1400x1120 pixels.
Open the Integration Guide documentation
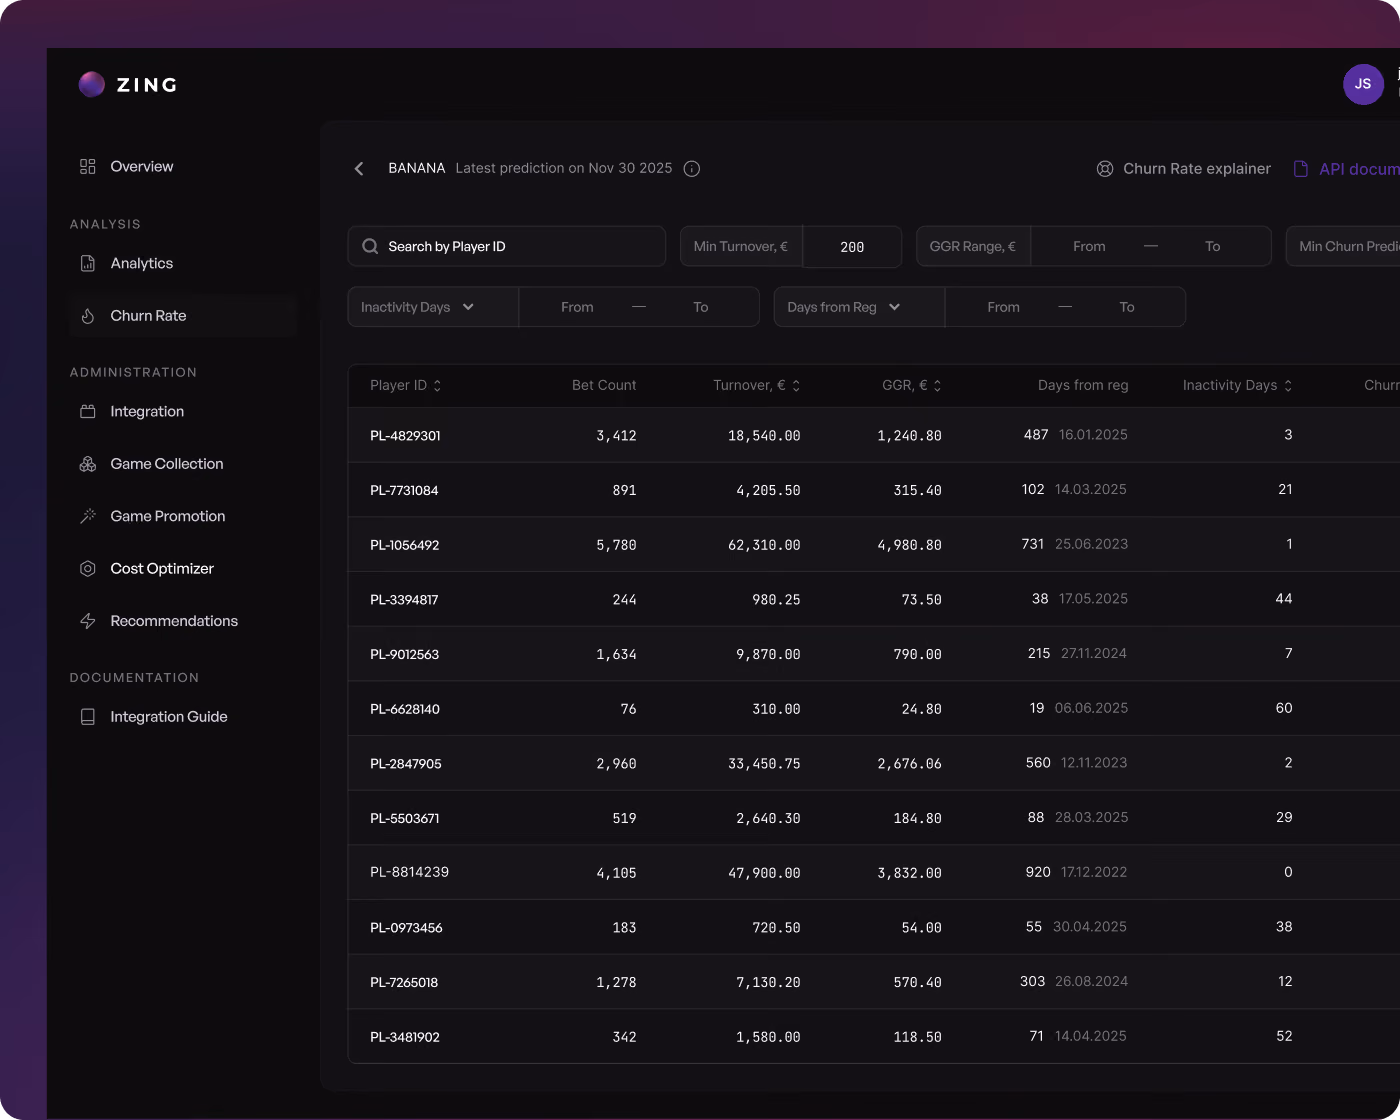[169, 716]
